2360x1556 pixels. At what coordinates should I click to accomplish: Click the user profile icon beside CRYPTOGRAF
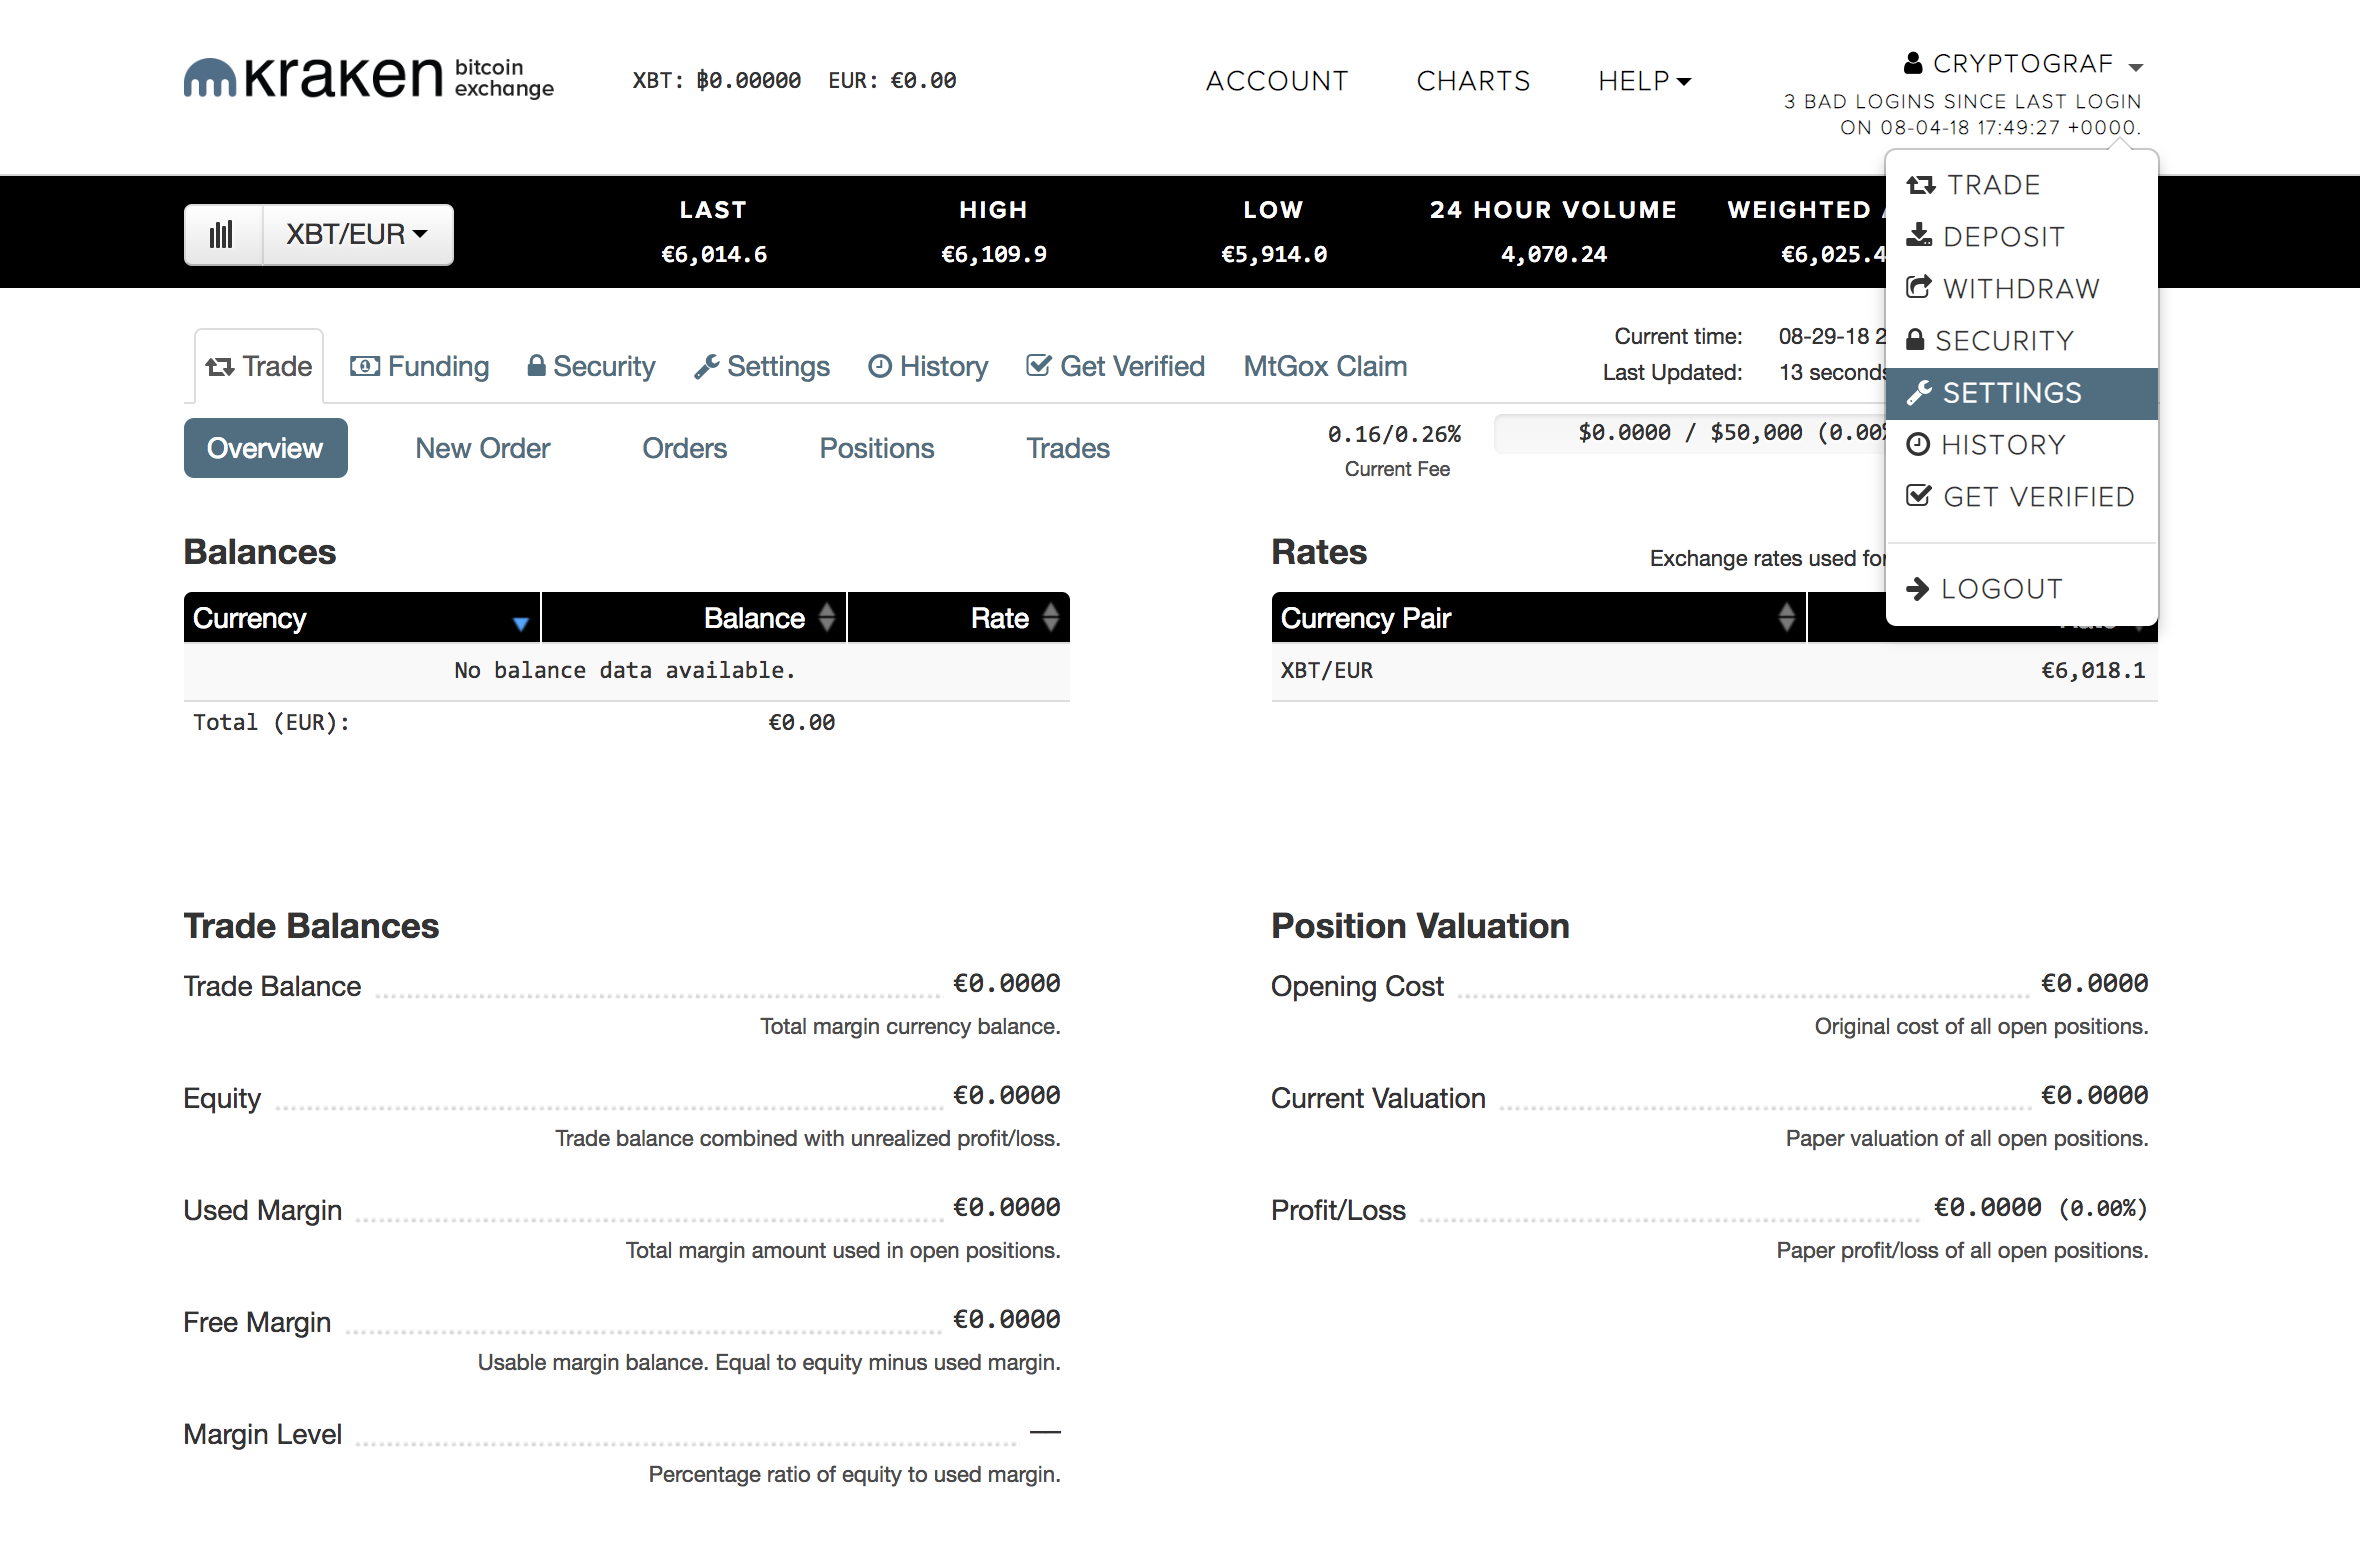(x=1912, y=63)
